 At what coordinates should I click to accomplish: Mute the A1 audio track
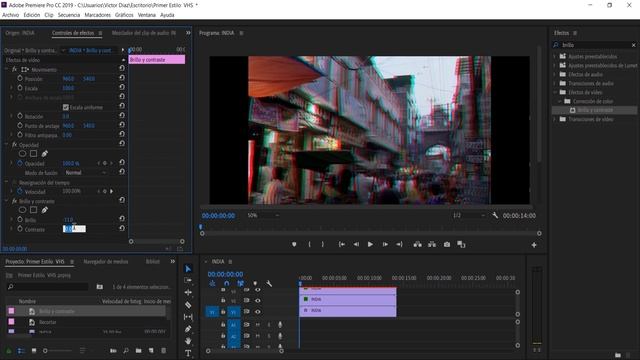[258, 325]
